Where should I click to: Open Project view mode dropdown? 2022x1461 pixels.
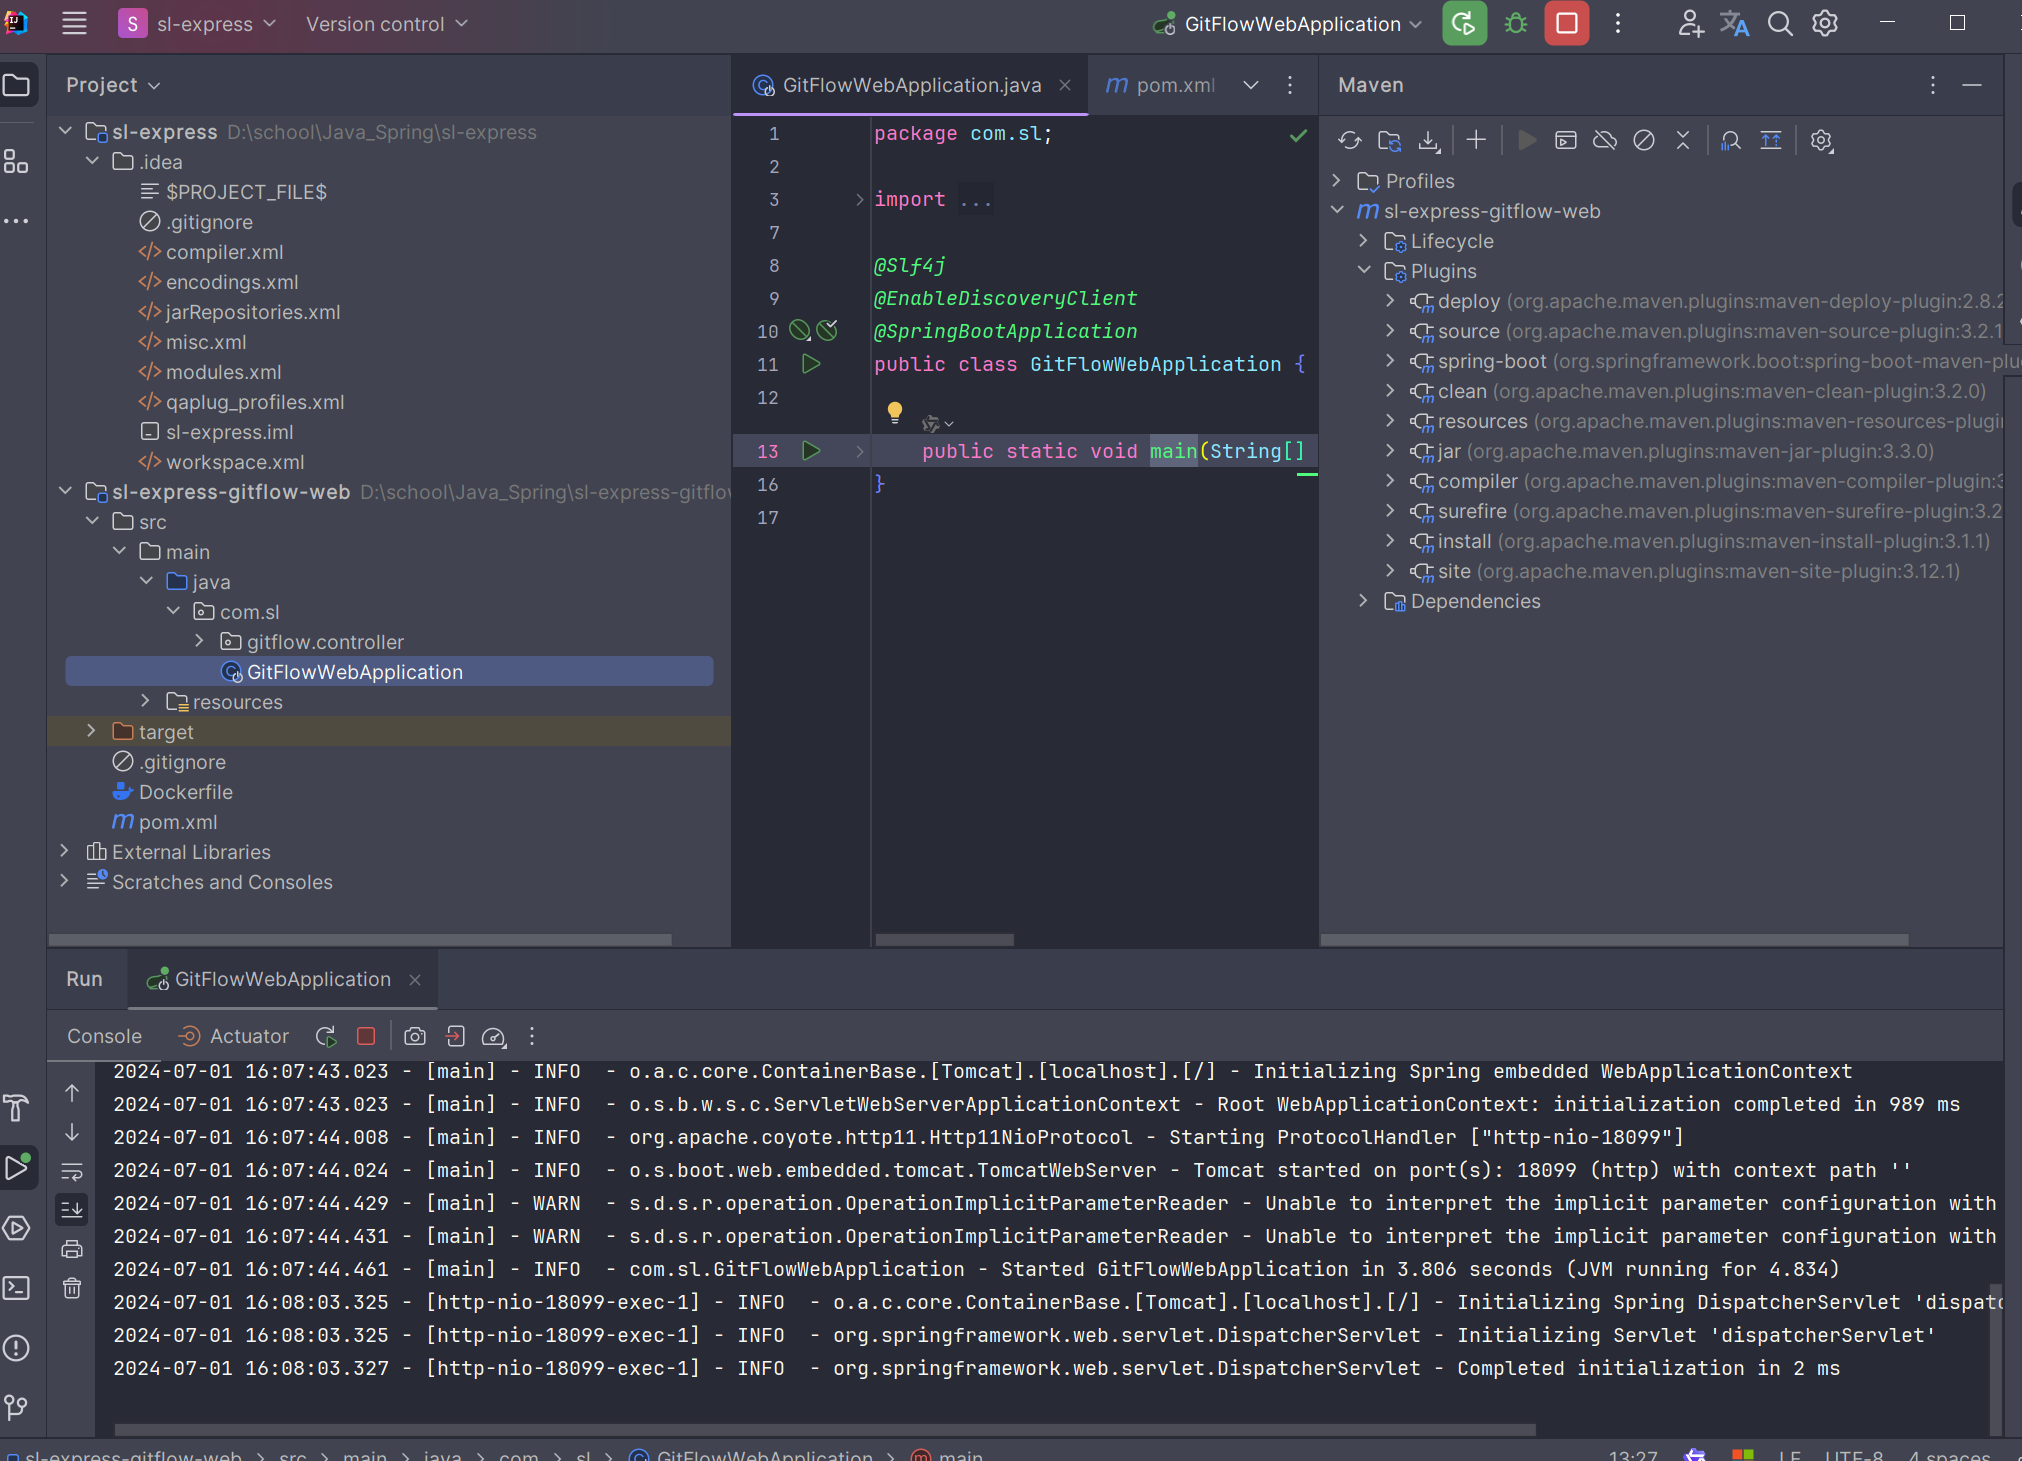[113, 85]
